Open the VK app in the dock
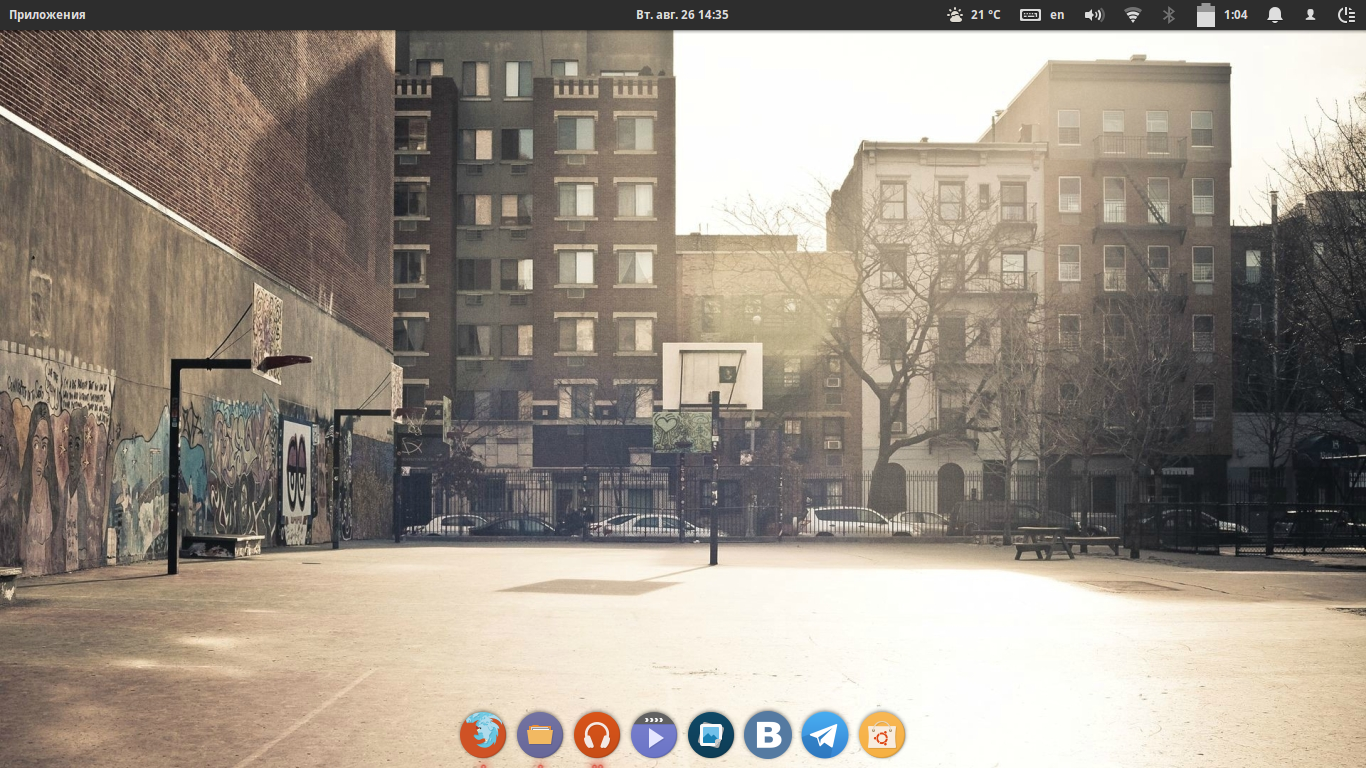Image resolution: width=1366 pixels, height=768 pixels. (x=768, y=736)
